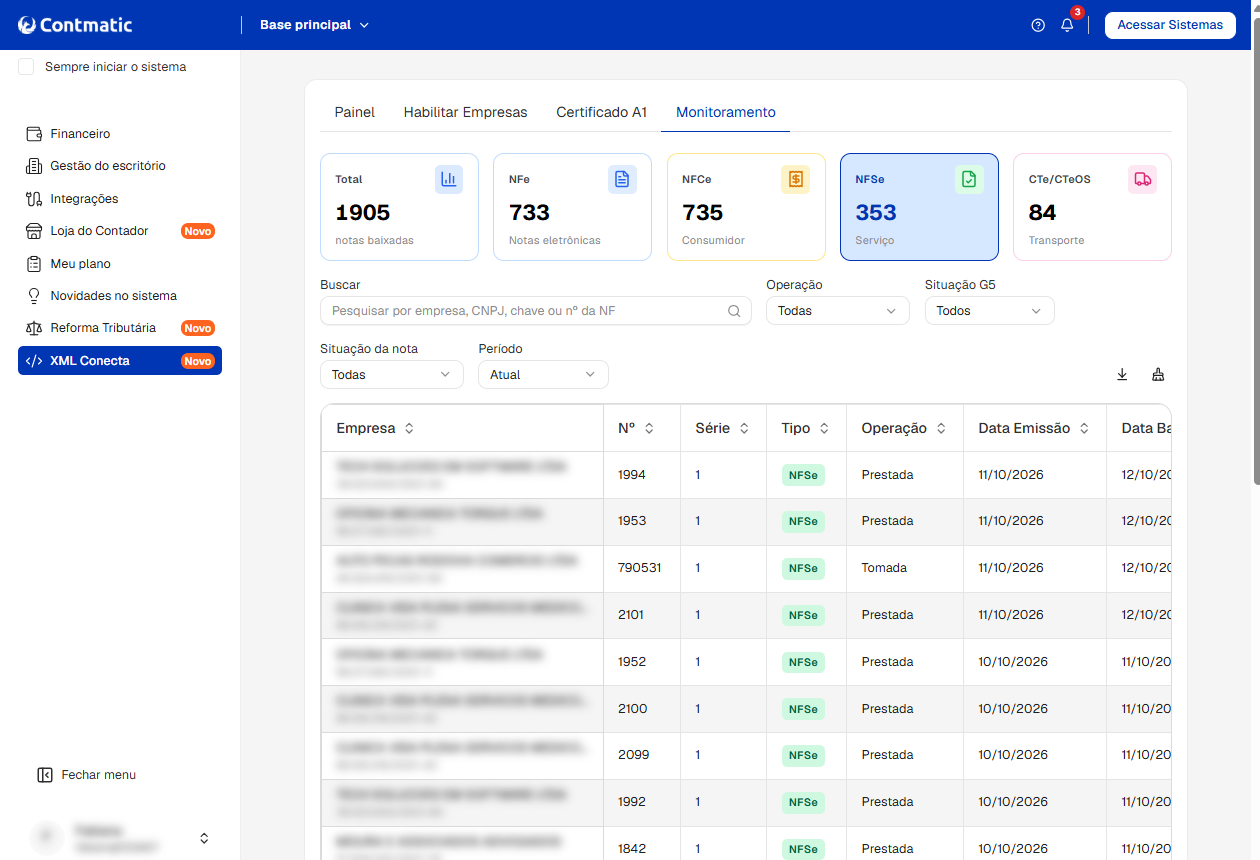The height and width of the screenshot is (860, 1260).
Task: Sort by Empresa column arrows
Action: pos(409,428)
